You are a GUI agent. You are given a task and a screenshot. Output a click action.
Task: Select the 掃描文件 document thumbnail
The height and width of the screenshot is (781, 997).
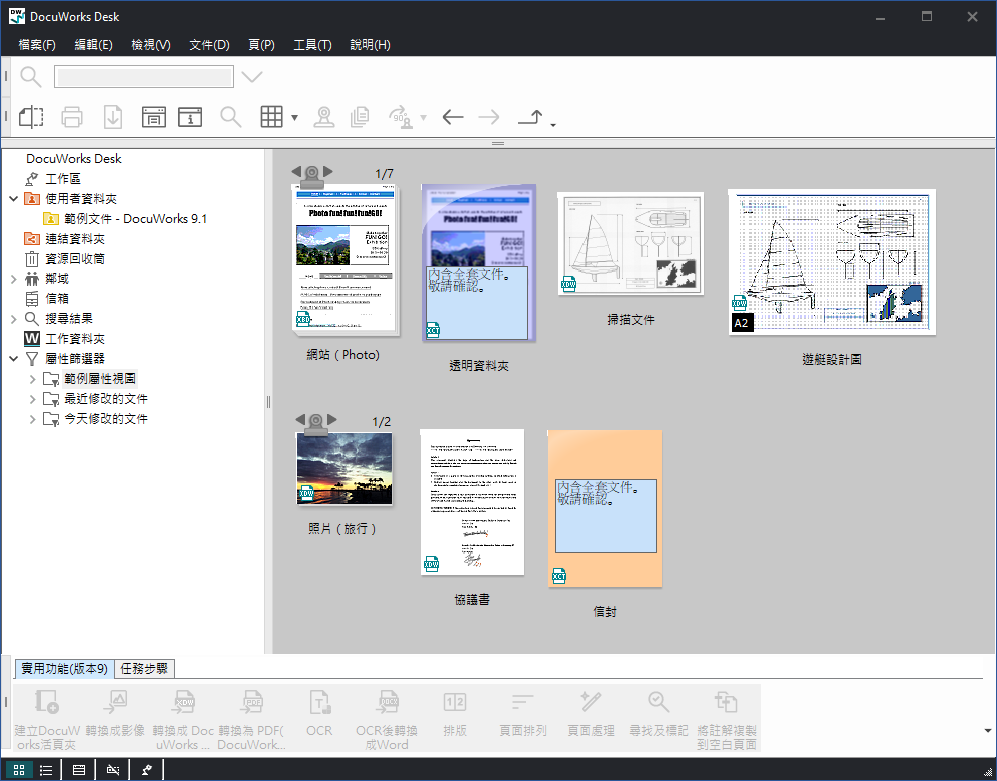(x=630, y=243)
